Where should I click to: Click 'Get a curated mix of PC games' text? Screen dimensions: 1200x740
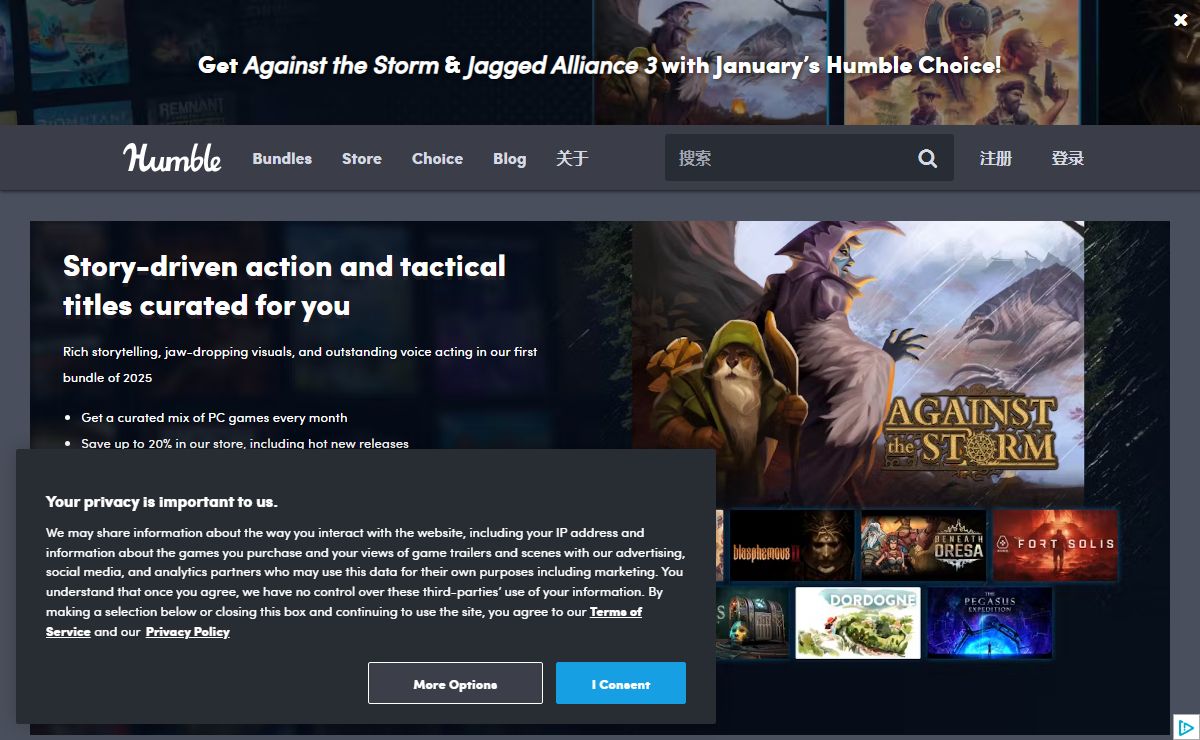214,417
